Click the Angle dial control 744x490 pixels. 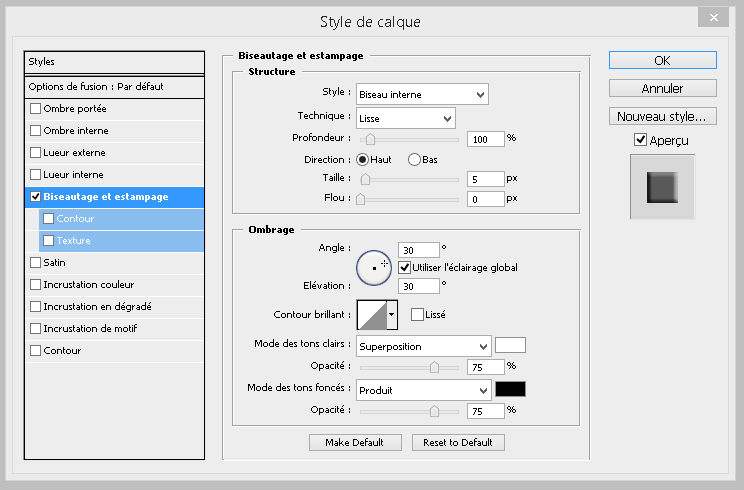click(x=374, y=268)
